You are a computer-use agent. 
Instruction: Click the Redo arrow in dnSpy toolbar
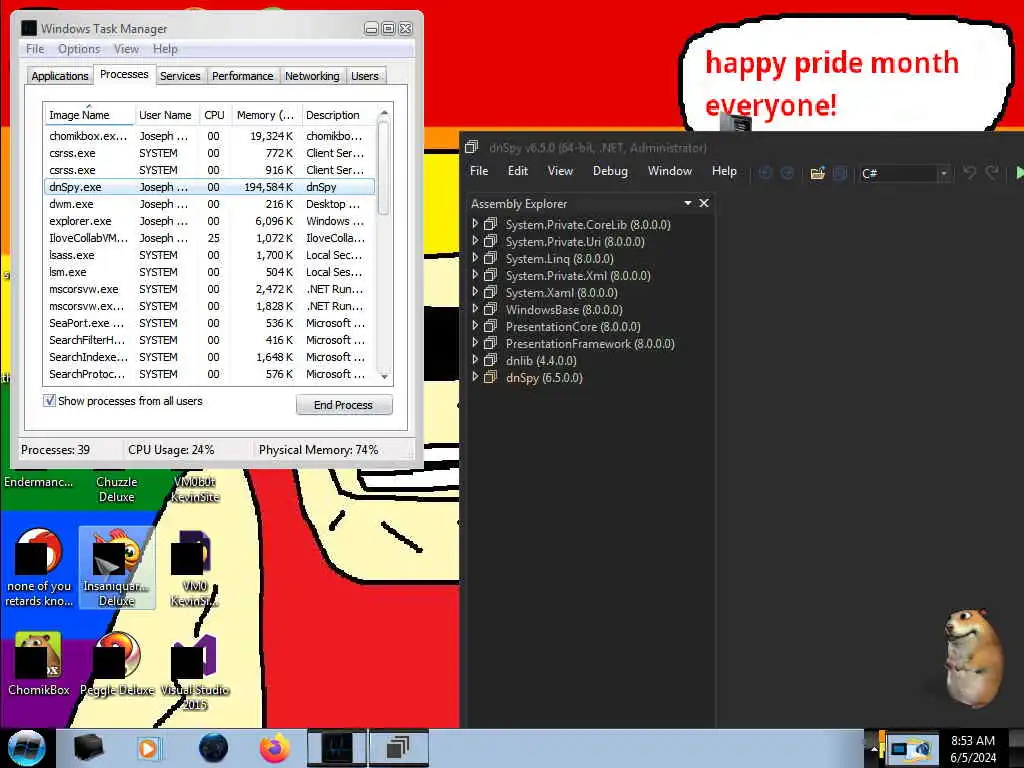(x=992, y=172)
